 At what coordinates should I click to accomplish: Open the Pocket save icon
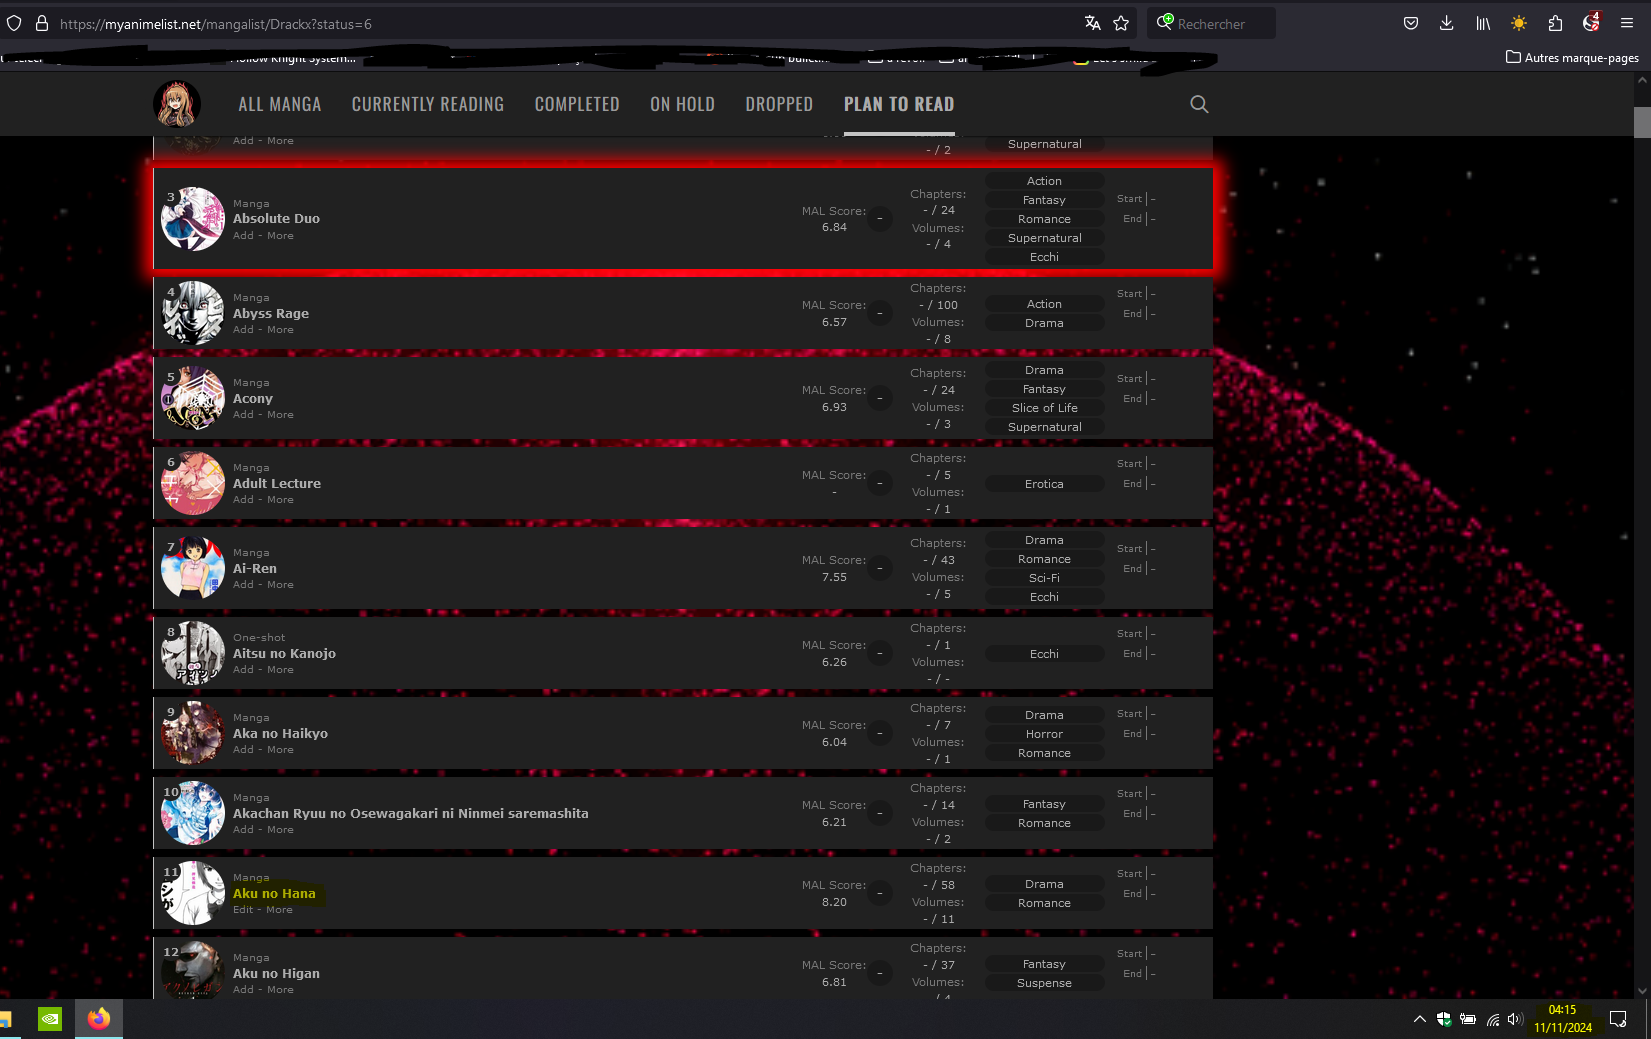[x=1411, y=23]
